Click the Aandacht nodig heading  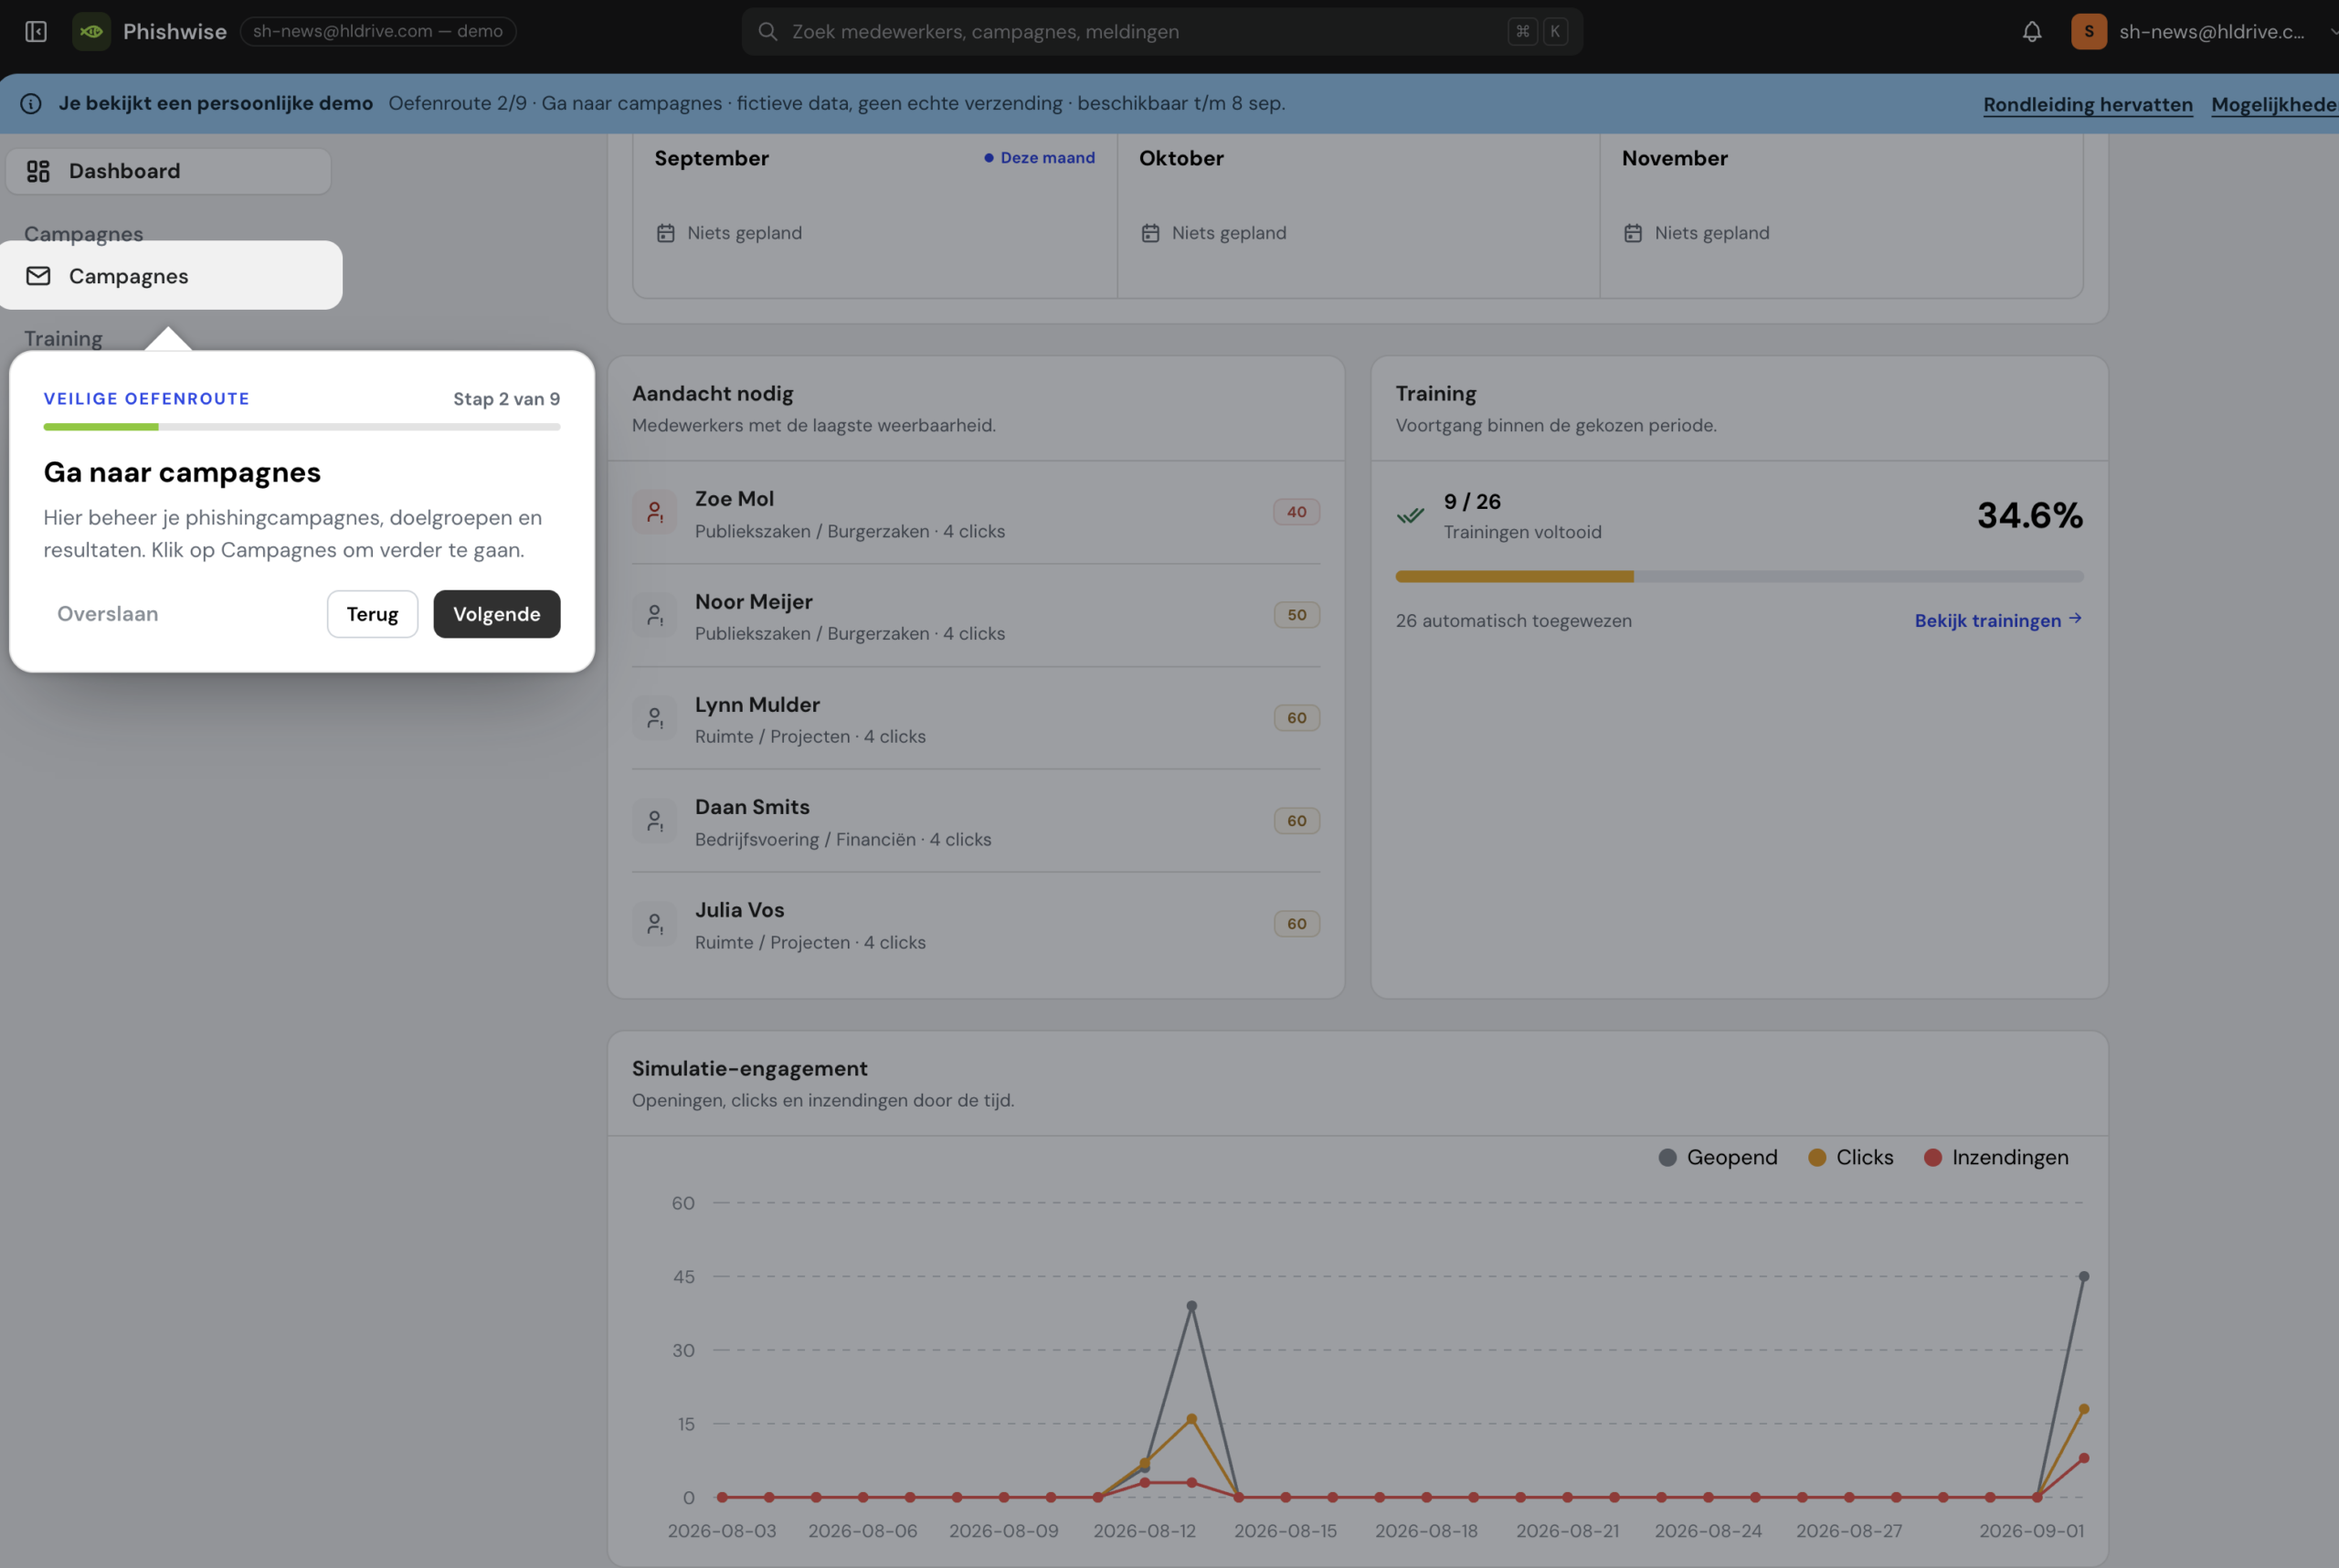coord(713,394)
